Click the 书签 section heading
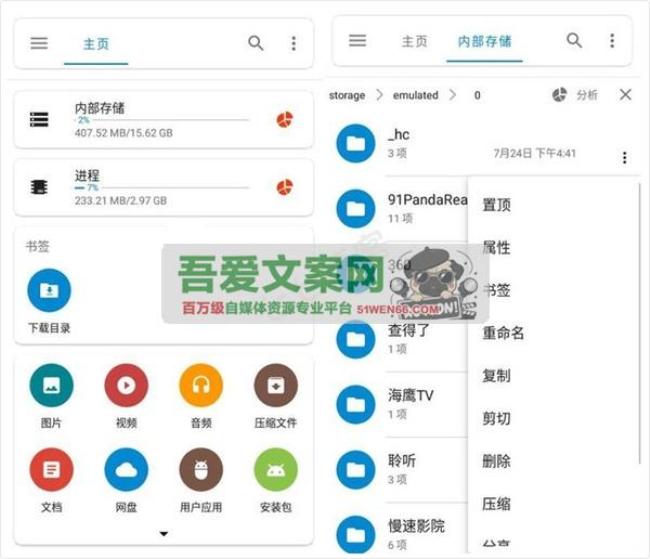This screenshot has width=650, height=559. pyautogui.click(x=37, y=247)
